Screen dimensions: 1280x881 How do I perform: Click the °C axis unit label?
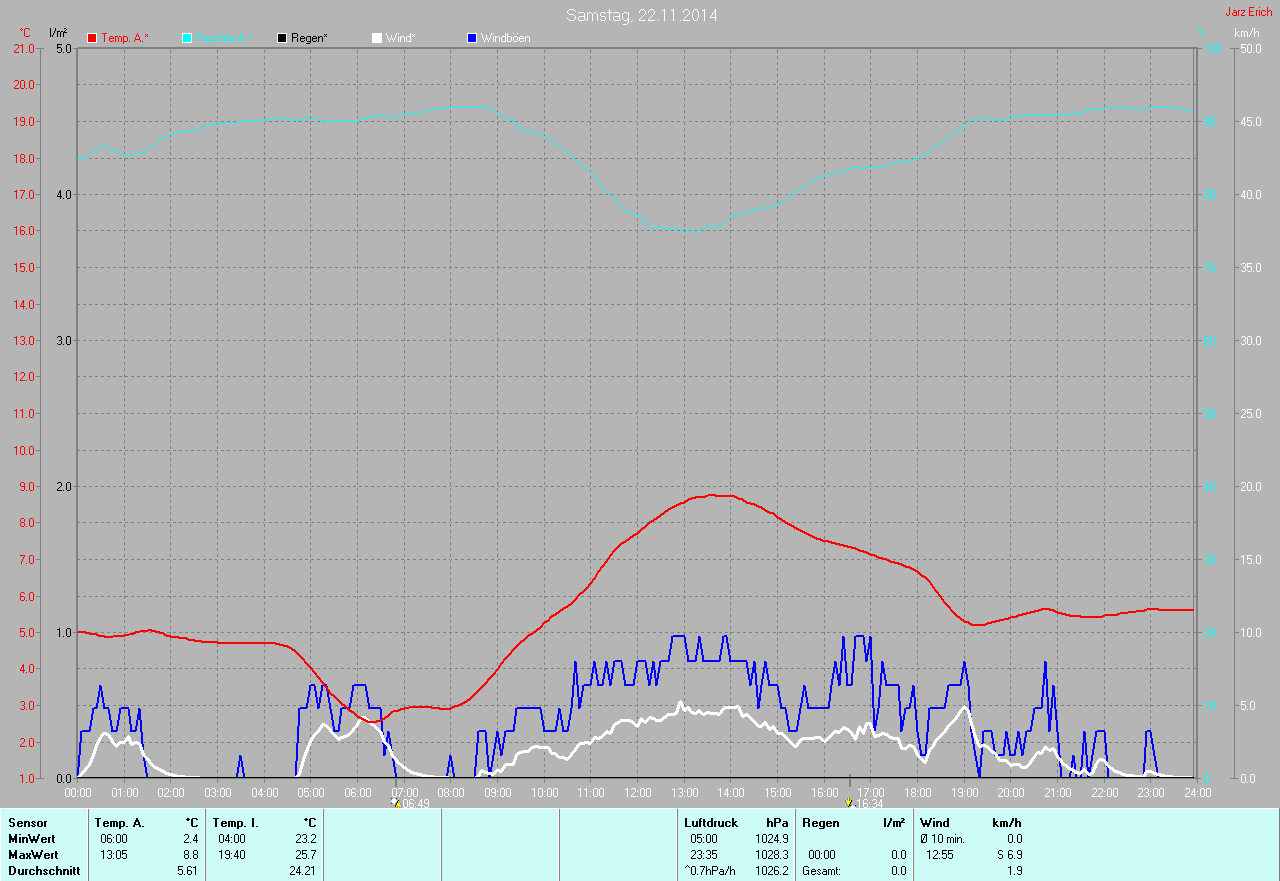(x=25, y=33)
